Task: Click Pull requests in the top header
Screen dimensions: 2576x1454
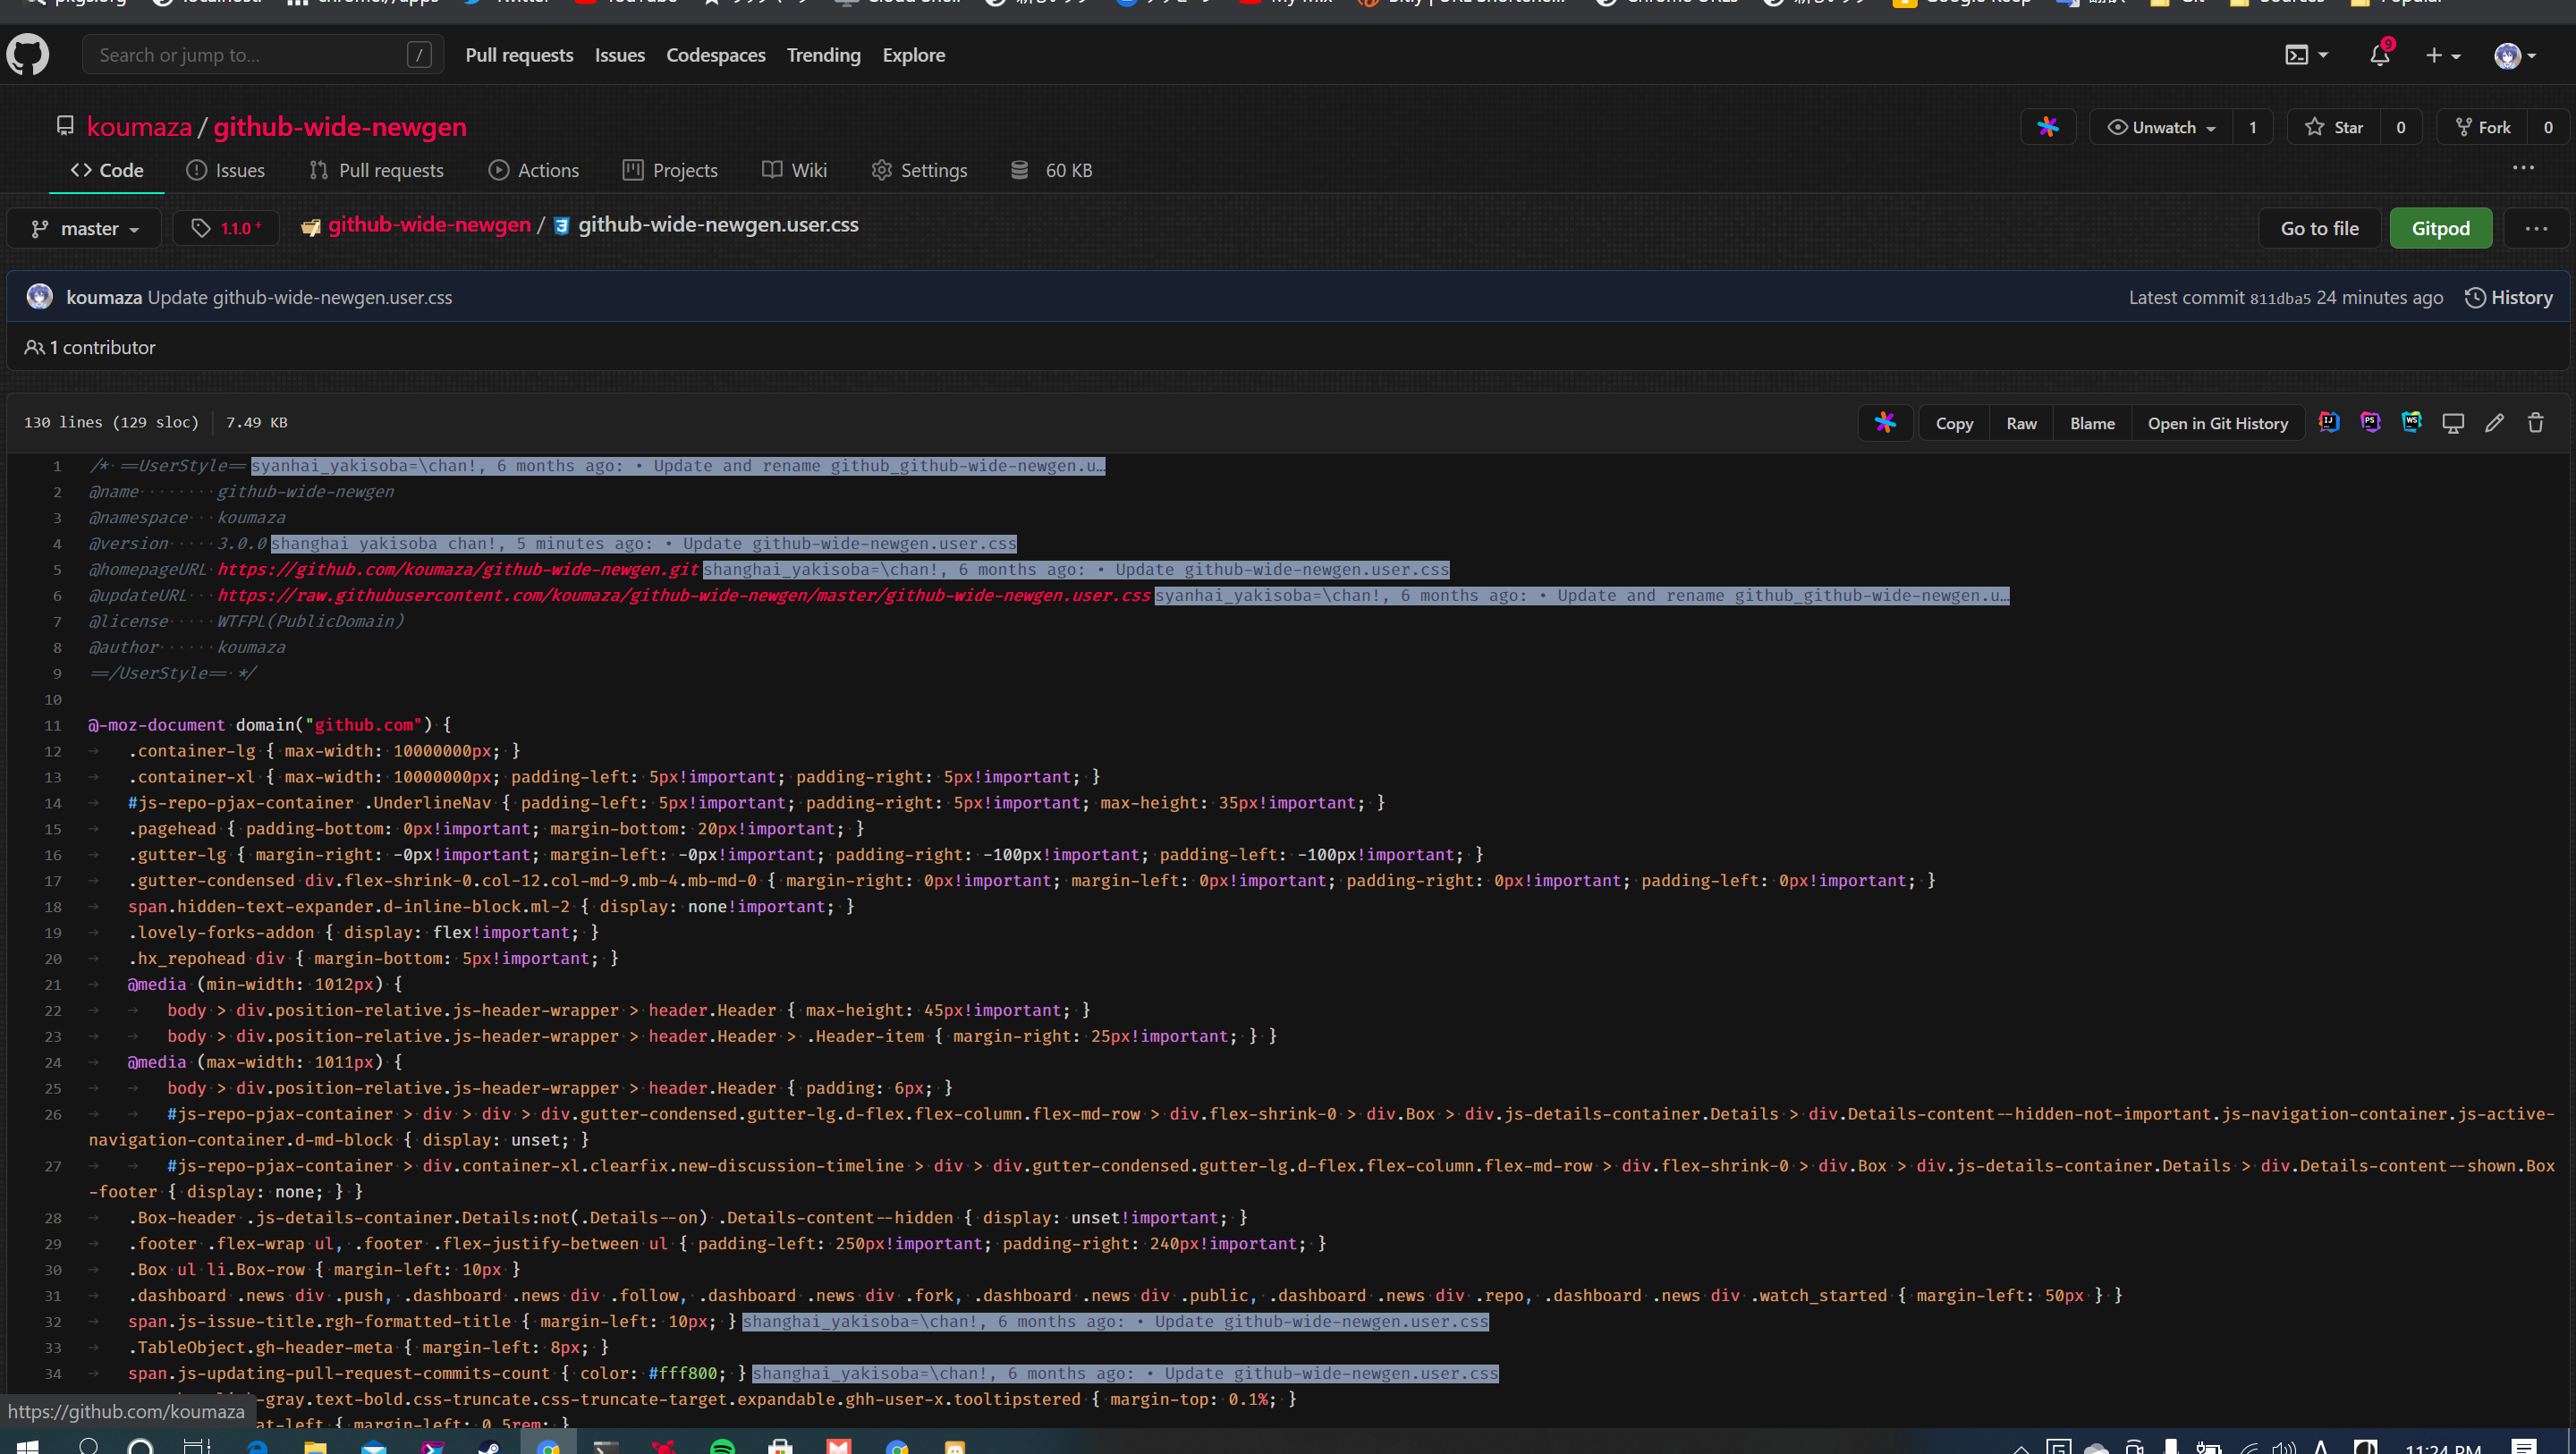Action: point(519,55)
